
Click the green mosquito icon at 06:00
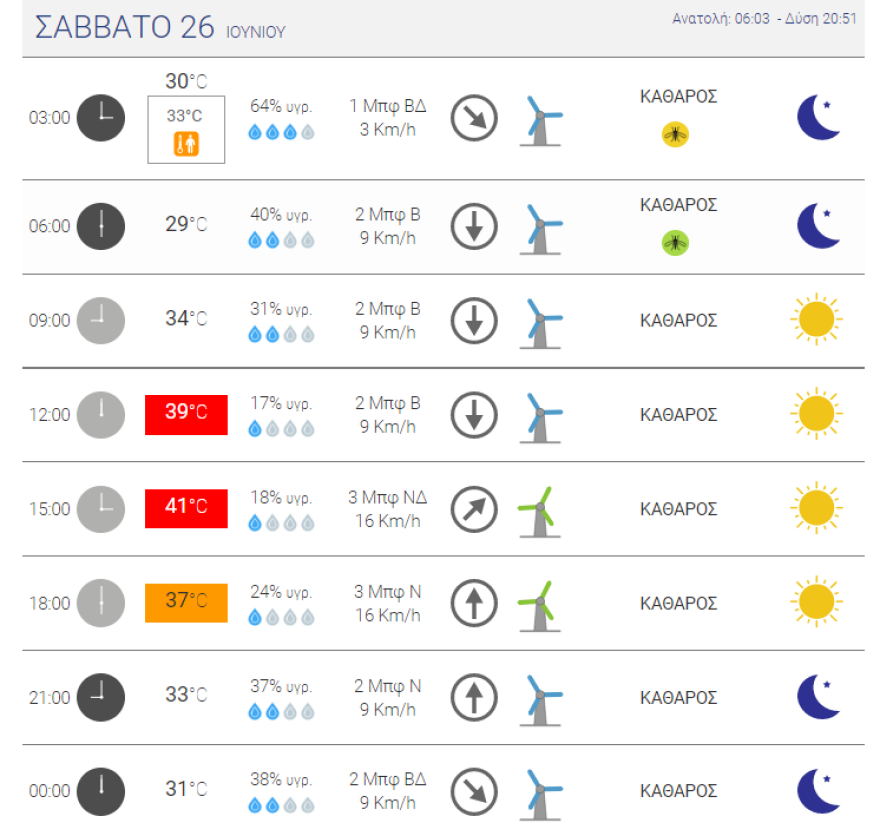click(675, 242)
